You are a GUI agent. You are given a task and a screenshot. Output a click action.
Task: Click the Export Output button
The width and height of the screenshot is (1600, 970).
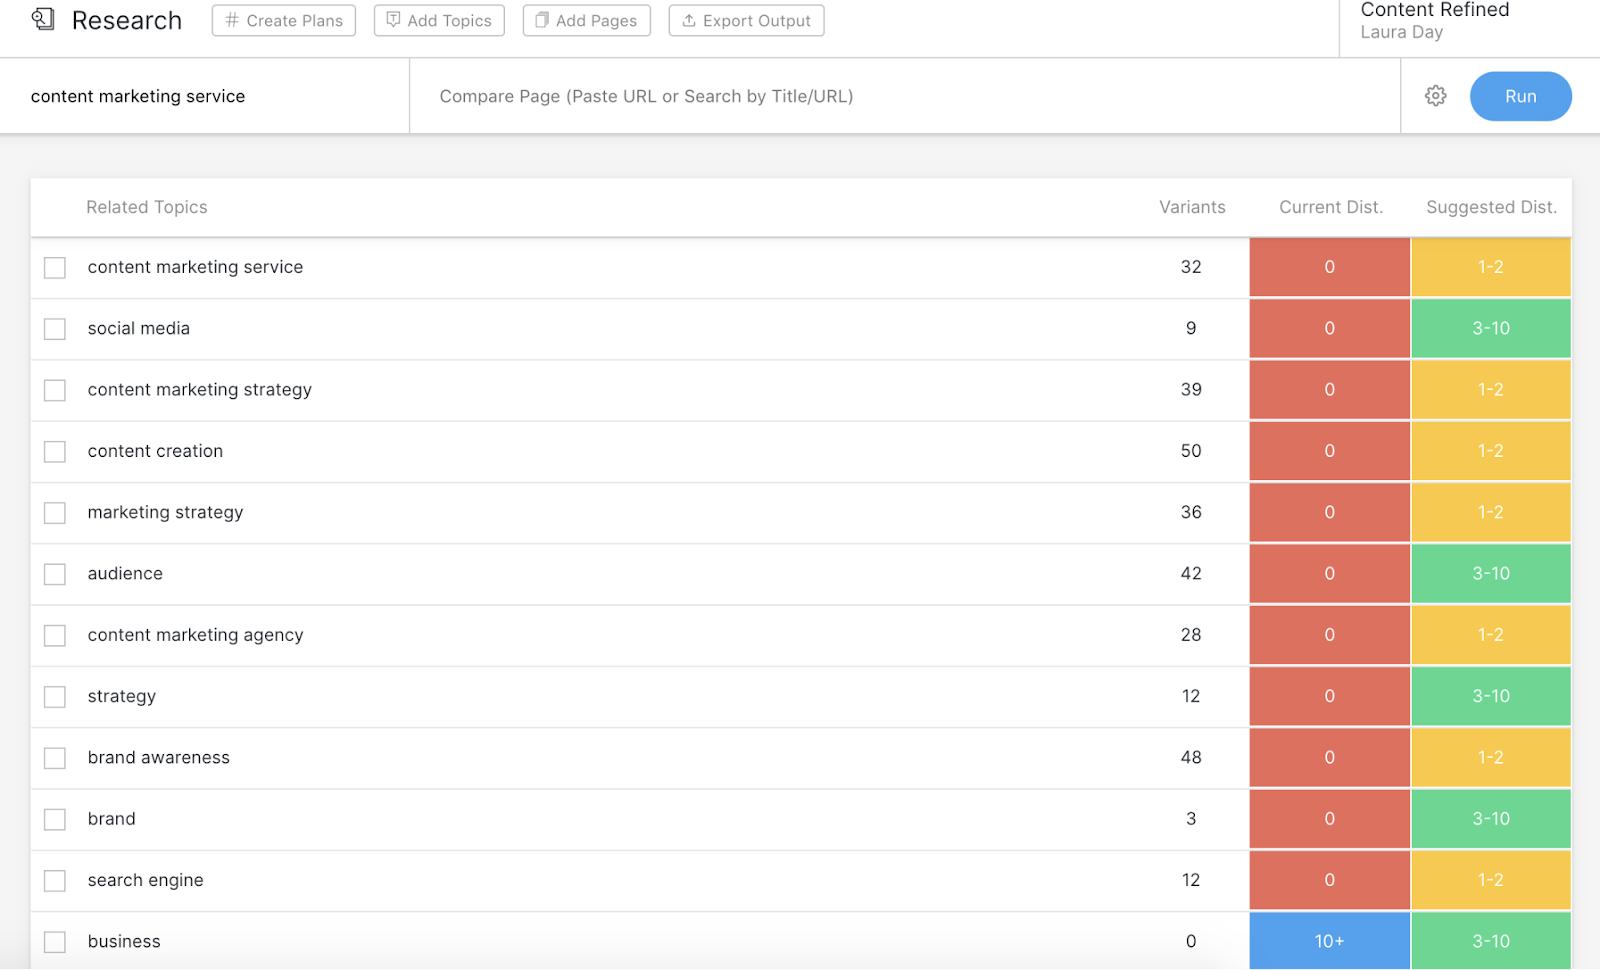pos(746,20)
